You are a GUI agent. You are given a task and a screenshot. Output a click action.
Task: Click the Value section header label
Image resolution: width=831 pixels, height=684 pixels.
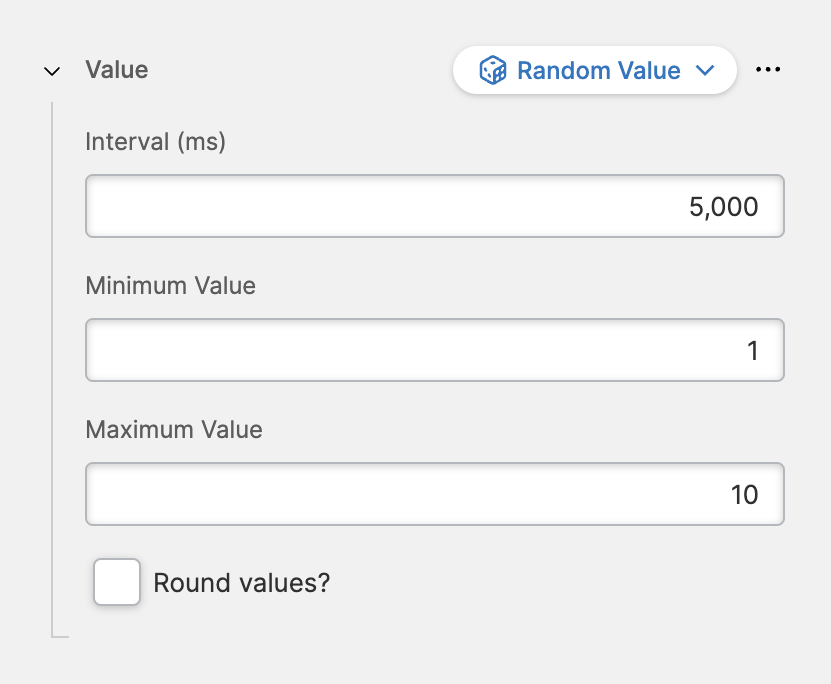pyautogui.click(x=117, y=70)
